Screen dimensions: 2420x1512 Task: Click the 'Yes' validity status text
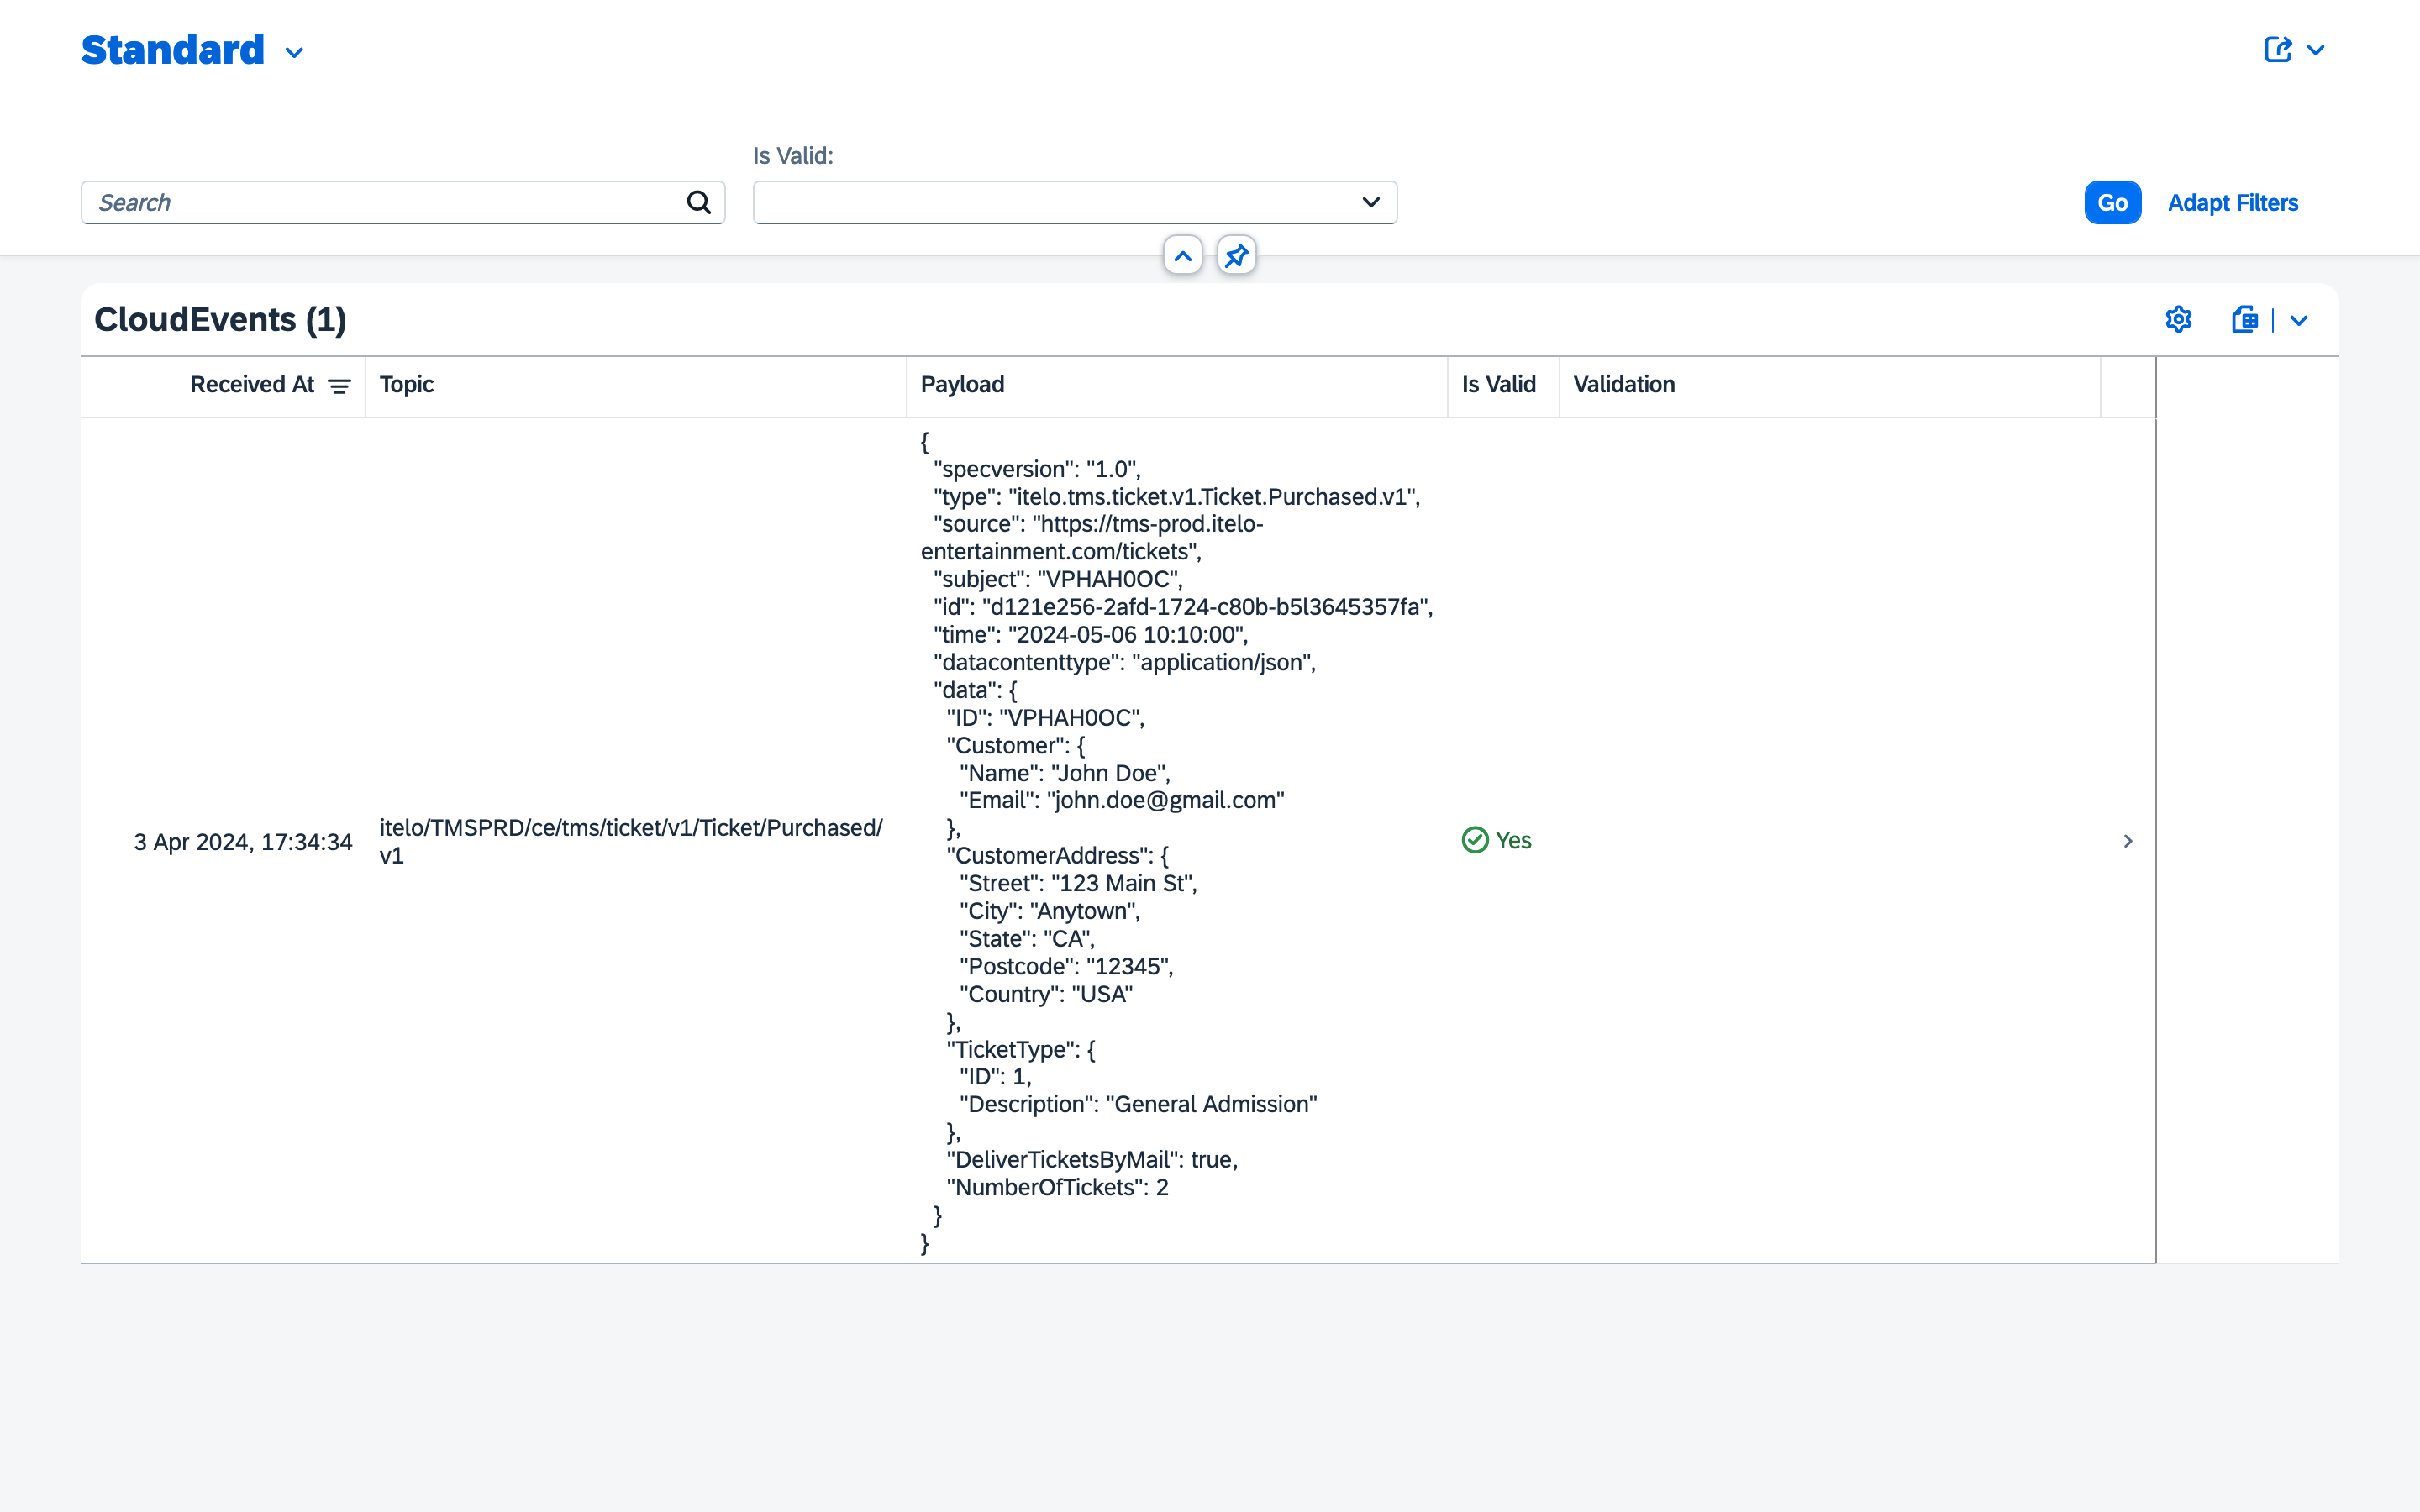1513,840
